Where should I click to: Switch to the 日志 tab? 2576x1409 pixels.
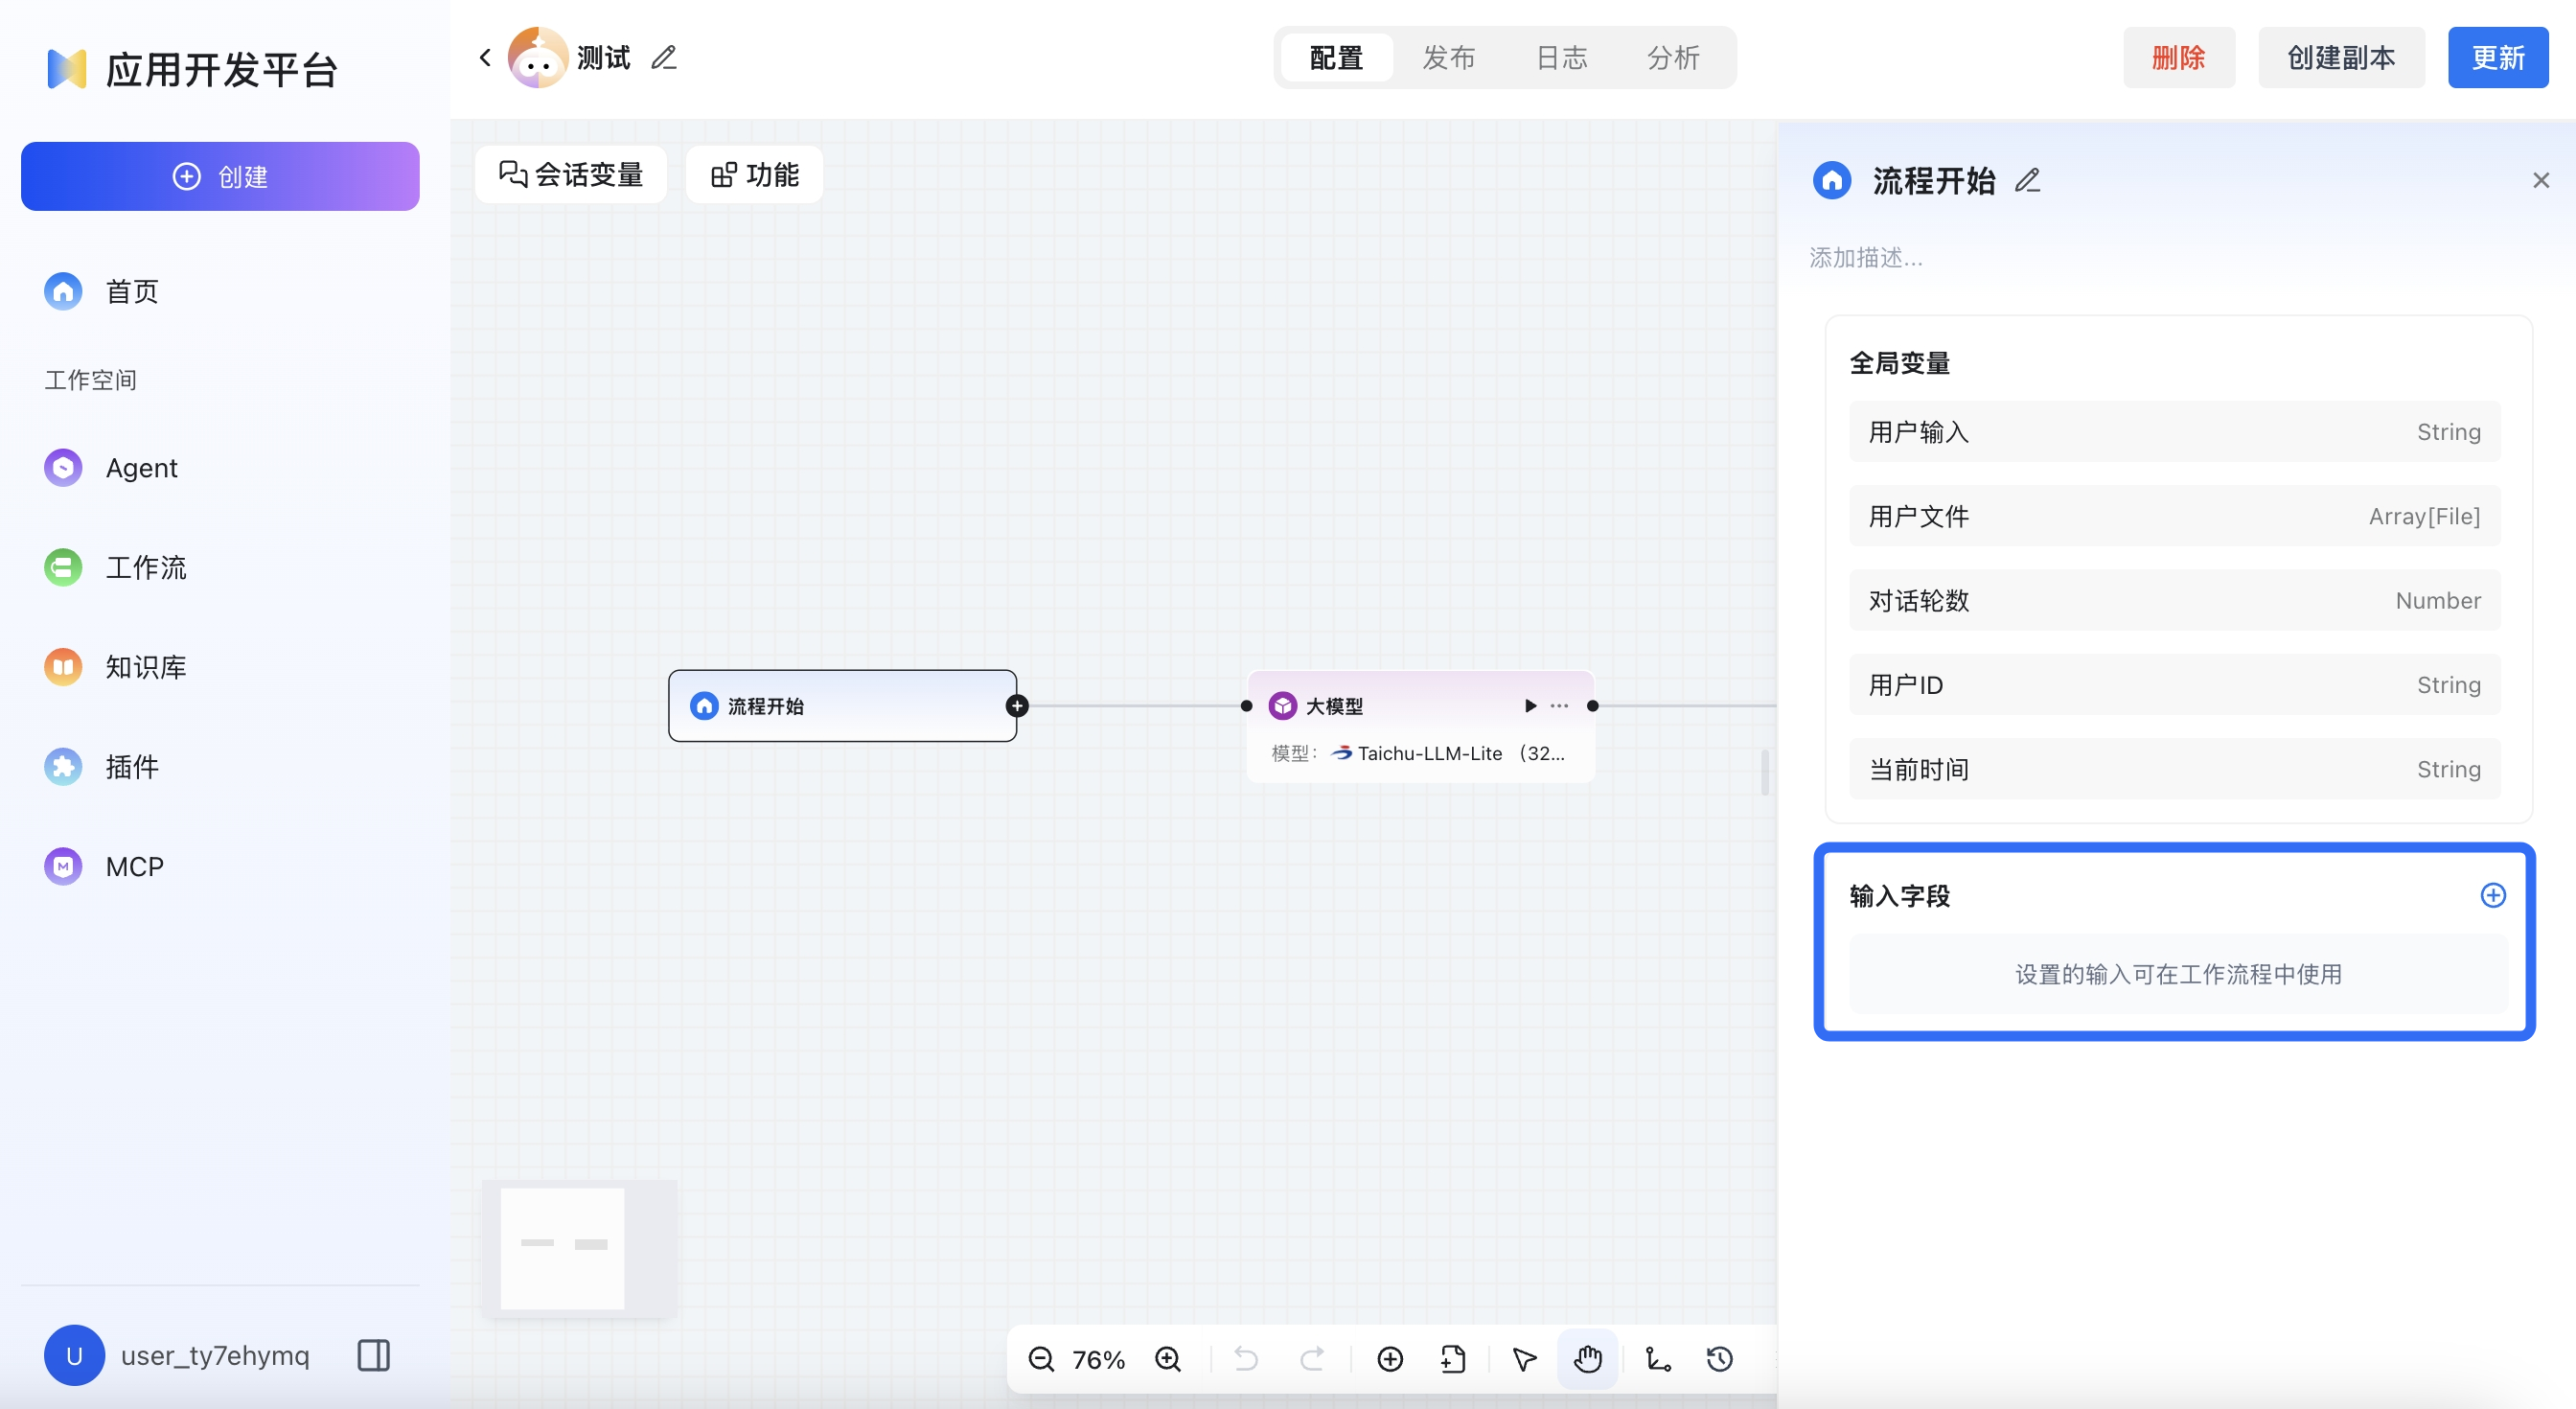tap(1561, 58)
